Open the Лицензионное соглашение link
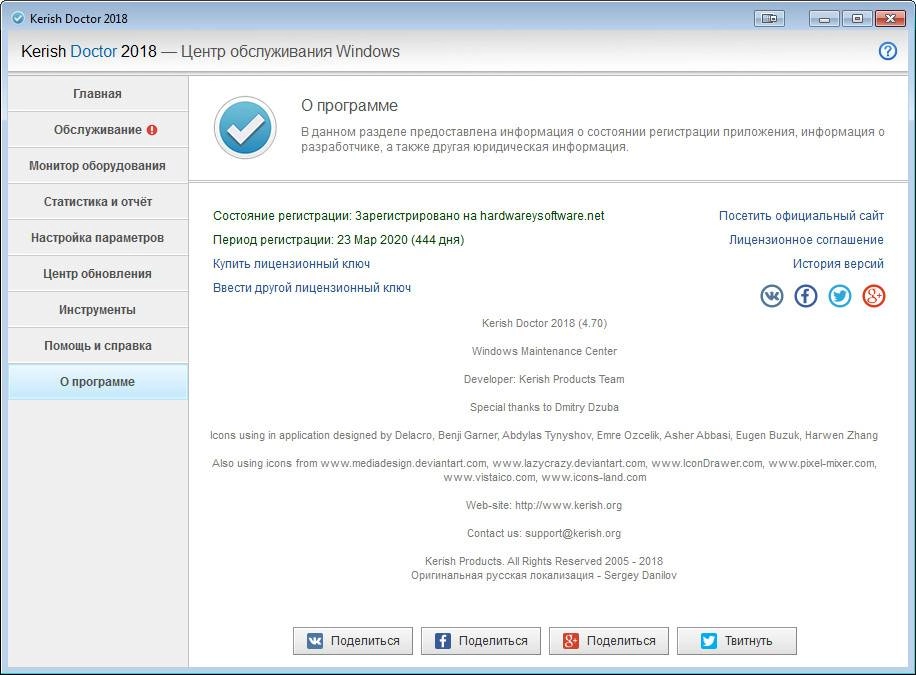Image resolution: width=916 pixels, height=675 pixels. point(806,240)
